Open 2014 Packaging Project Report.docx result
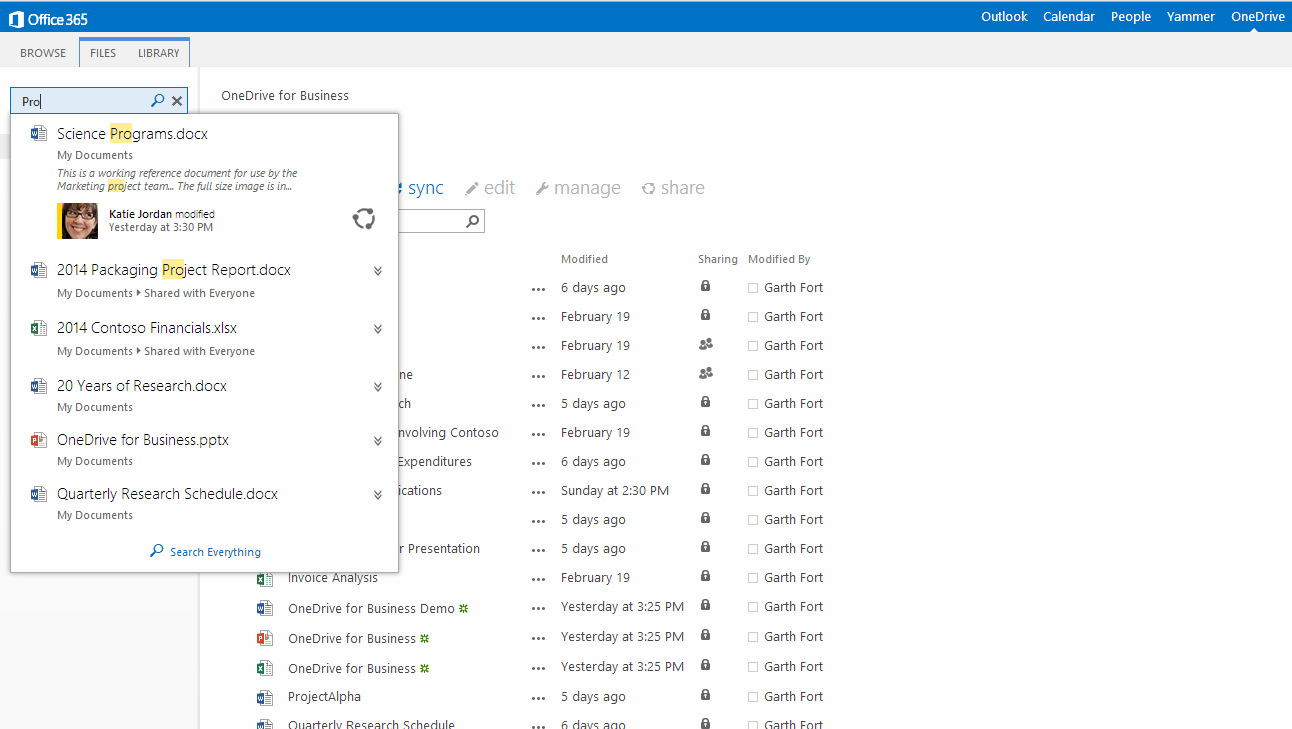This screenshot has height=729, width=1292. tap(174, 270)
